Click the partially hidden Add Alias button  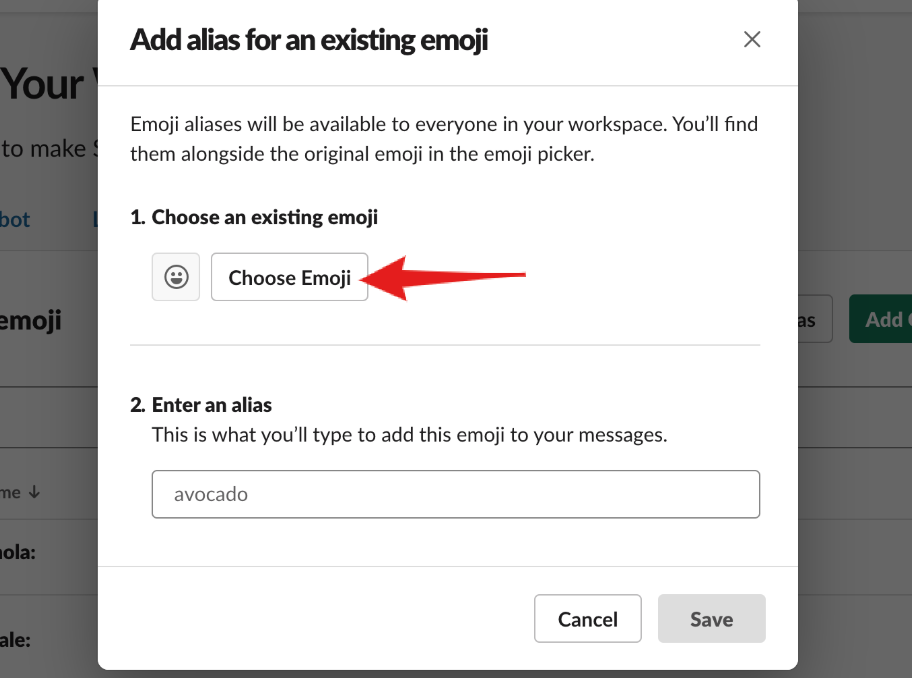815,319
